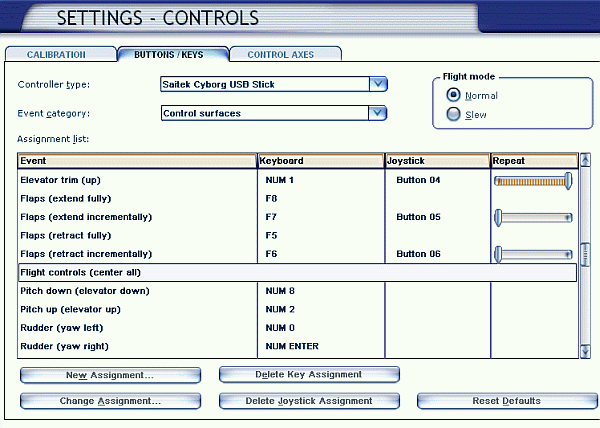
Task: Click the Change Assignment button
Action: tap(110, 401)
